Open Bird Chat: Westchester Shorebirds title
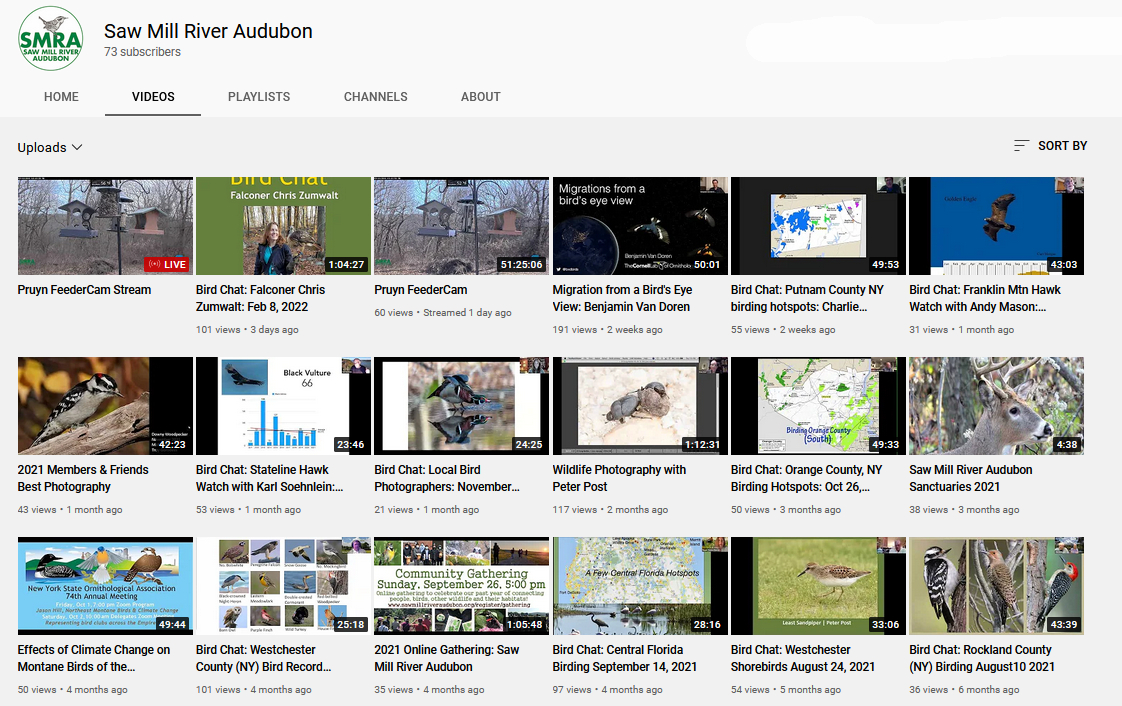Viewport: 1122px width, 706px height. 803,658
